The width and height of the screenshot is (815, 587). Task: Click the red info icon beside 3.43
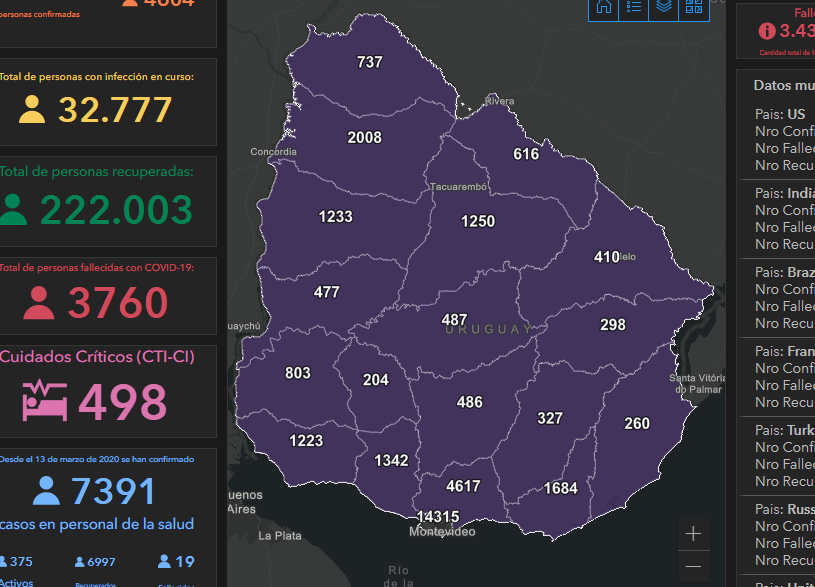click(767, 31)
